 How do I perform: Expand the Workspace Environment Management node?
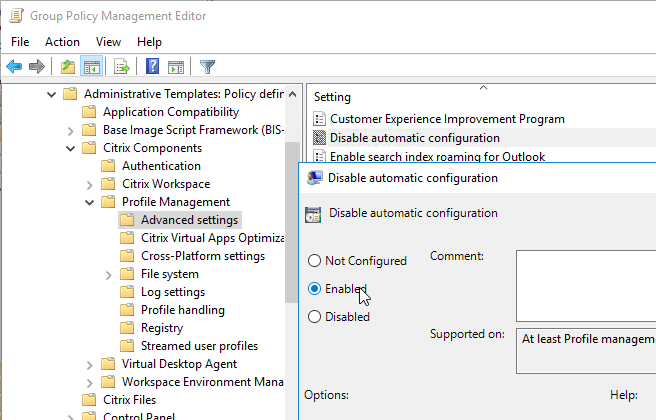click(89, 382)
